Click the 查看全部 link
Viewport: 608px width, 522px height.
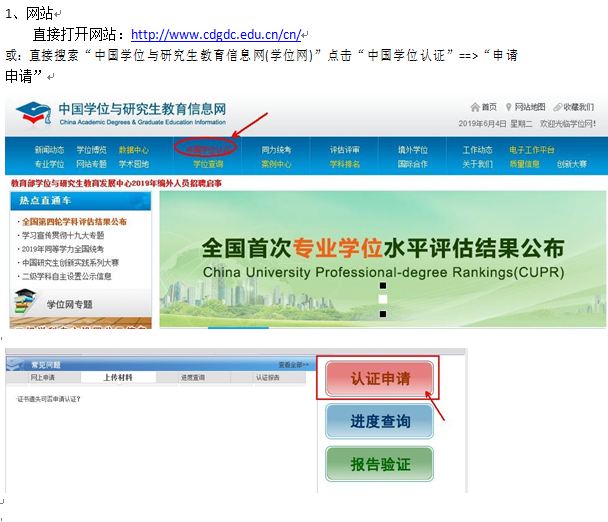tap(293, 365)
